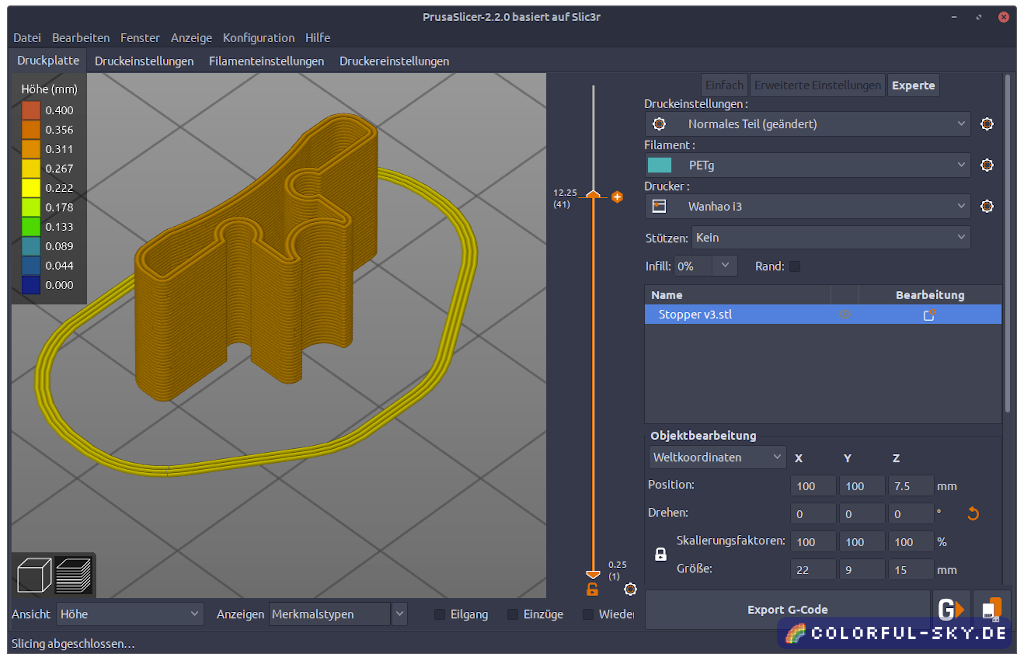This screenshot has width=1024, height=661.
Task: Click the scale lock padlock icon
Action: click(660, 554)
